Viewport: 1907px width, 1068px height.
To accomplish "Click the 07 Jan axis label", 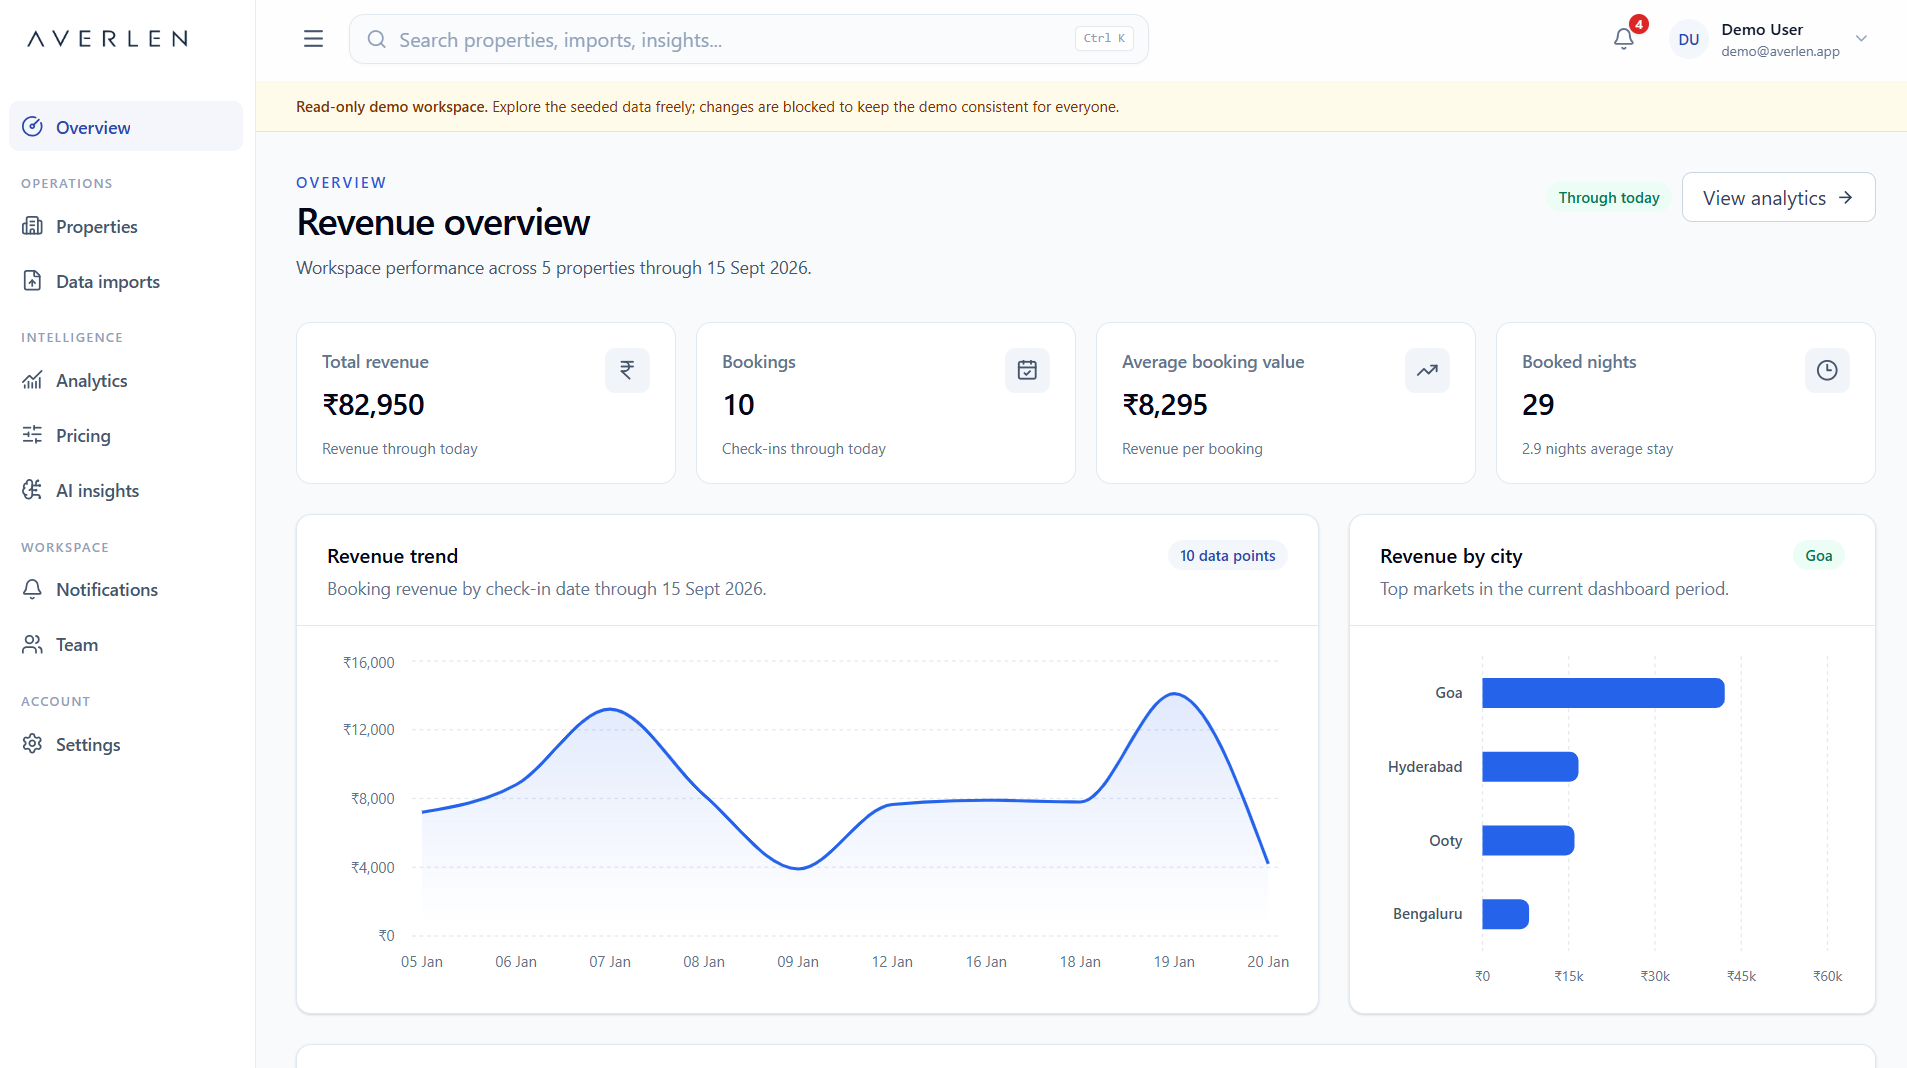I will pyautogui.click(x=610, y=962).
